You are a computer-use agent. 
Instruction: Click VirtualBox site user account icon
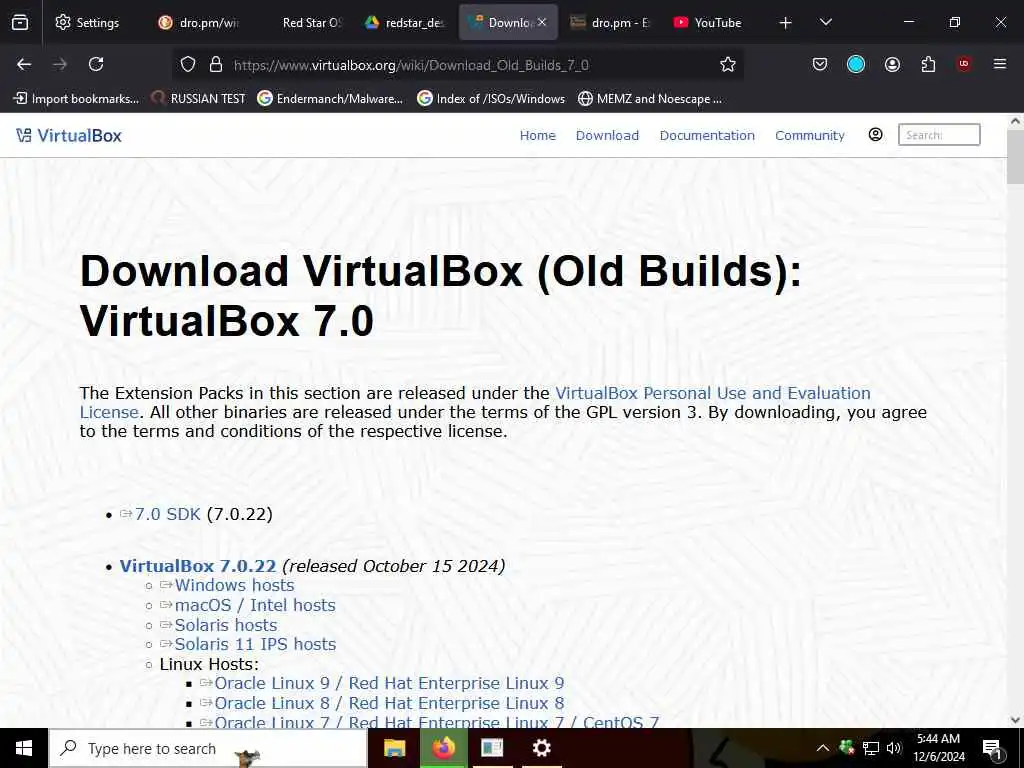click(876, 135)
